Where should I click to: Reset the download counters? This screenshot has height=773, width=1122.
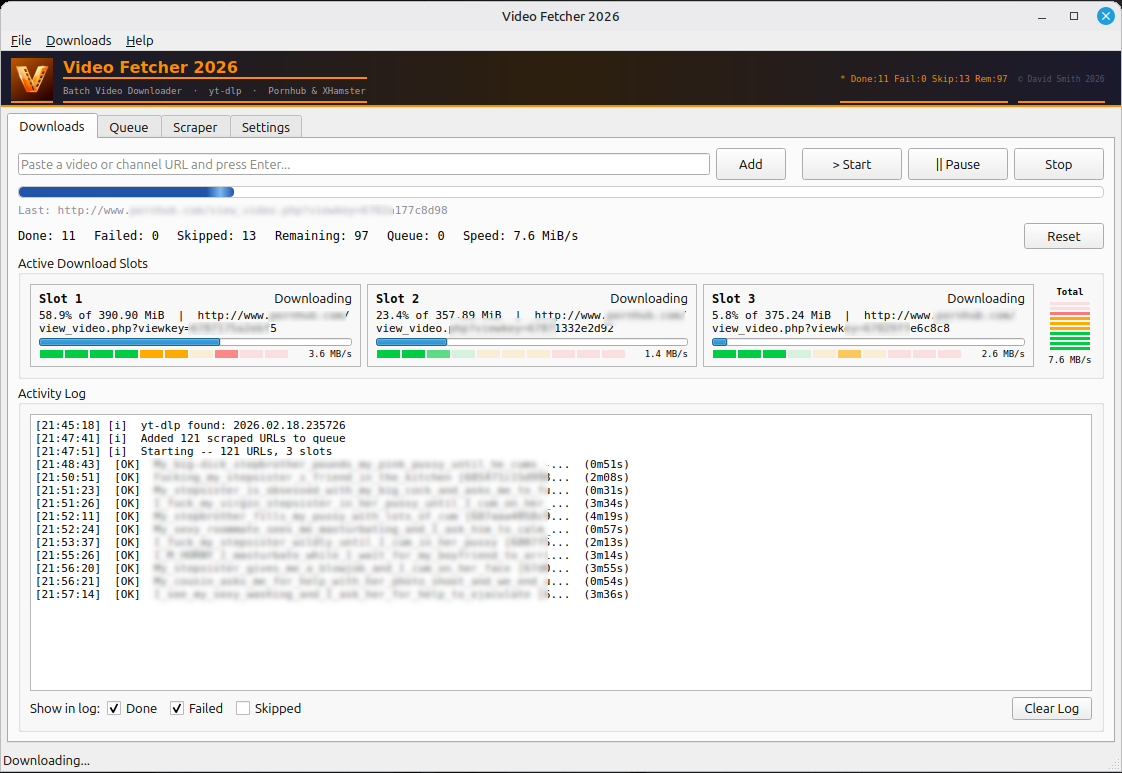[1063, 236]
